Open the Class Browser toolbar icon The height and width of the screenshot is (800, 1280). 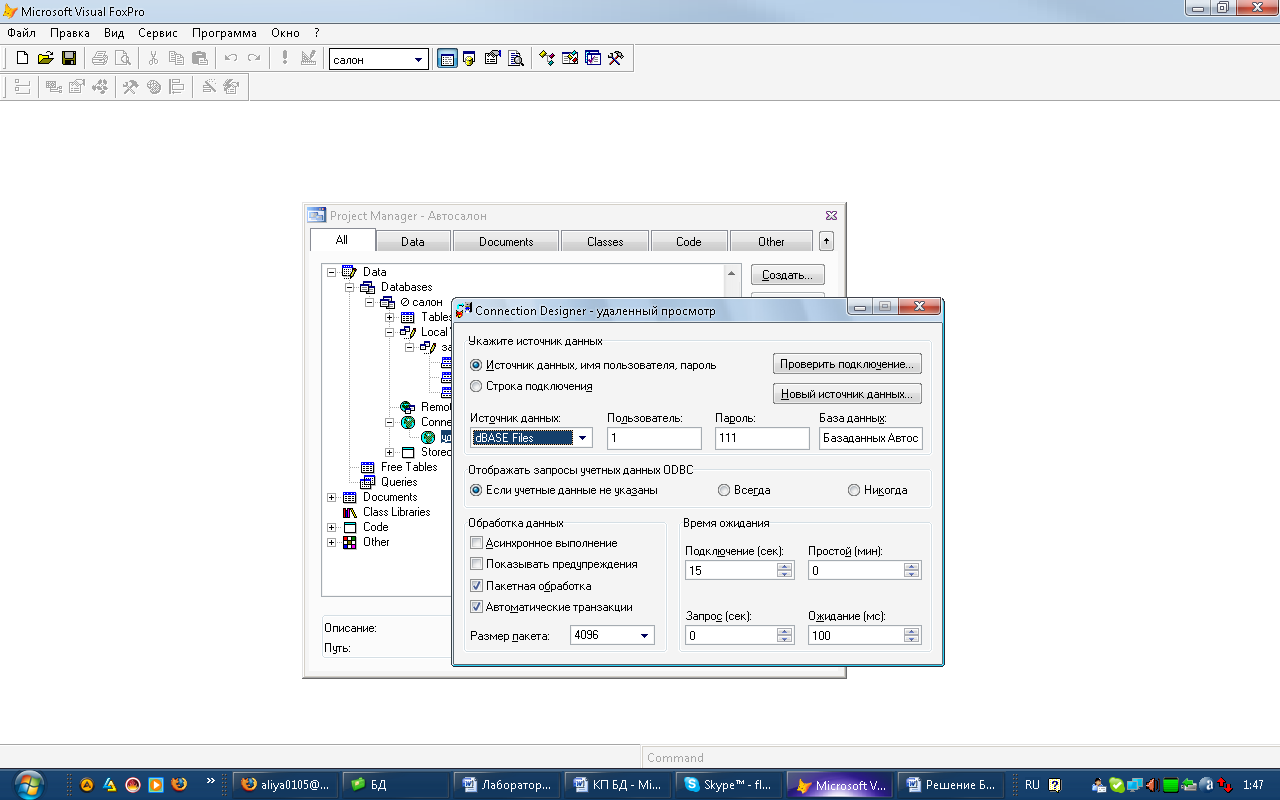(547, 59)
